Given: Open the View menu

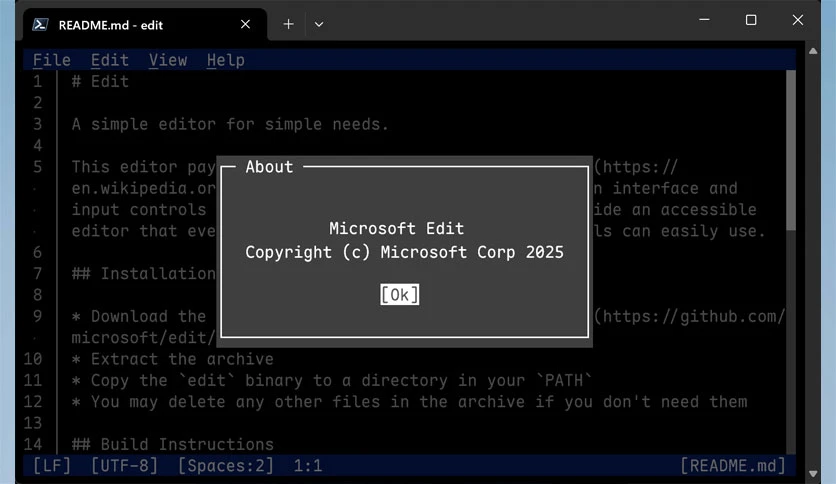Looking at the screenshot, I should click(168, 60).
